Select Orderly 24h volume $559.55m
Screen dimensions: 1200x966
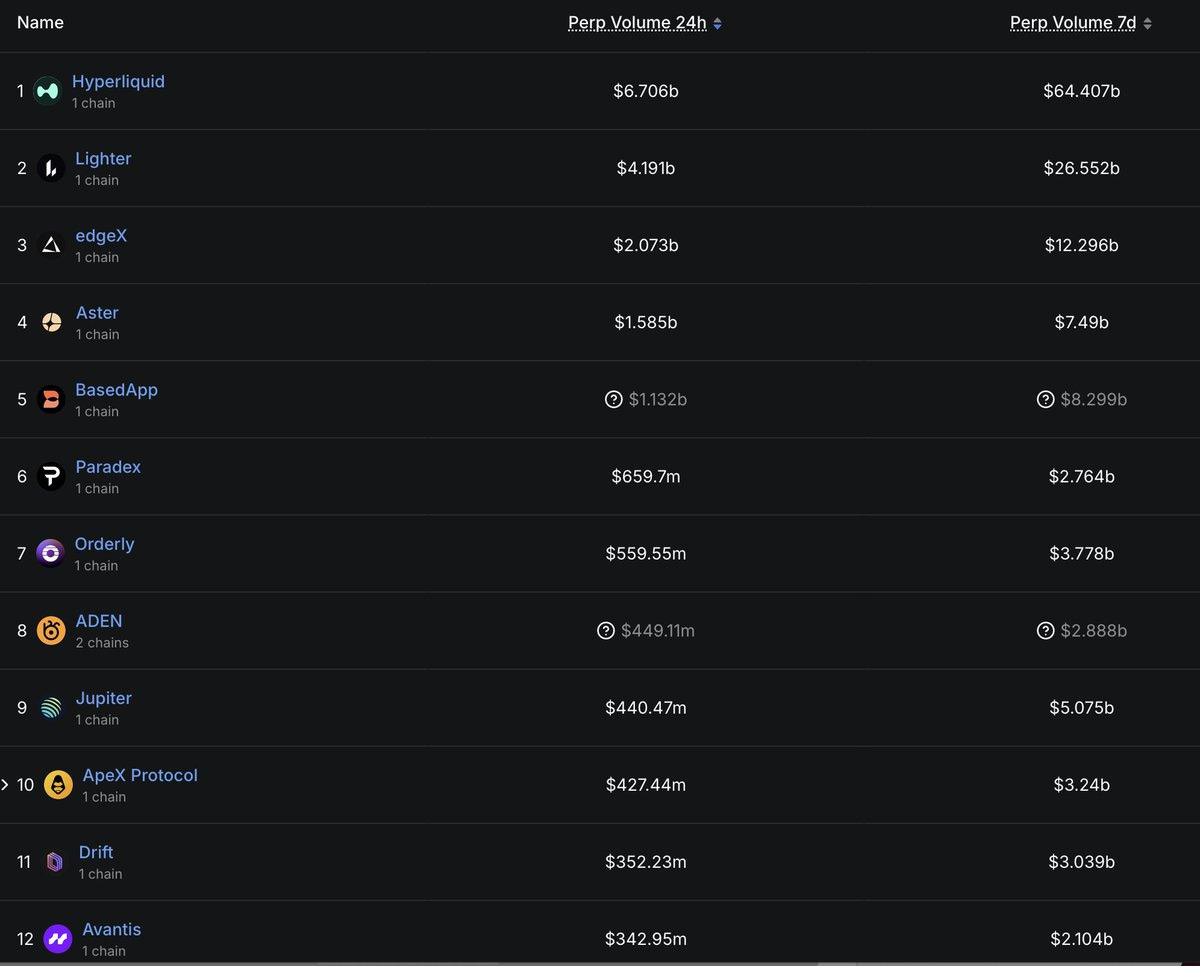646,553
